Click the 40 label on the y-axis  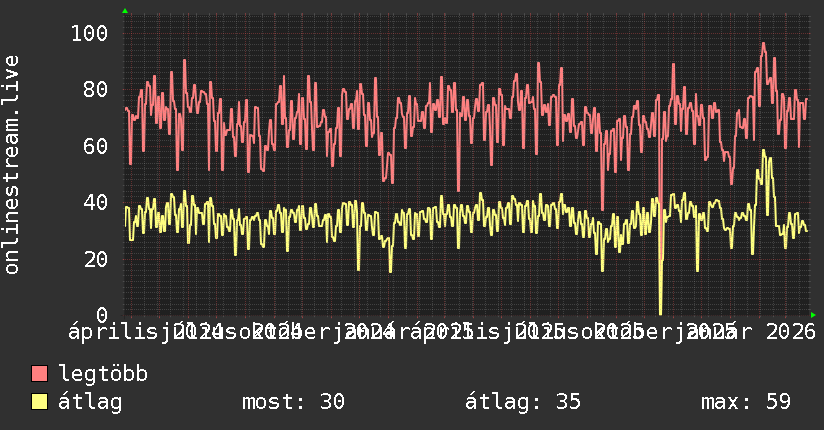(96, 202)
